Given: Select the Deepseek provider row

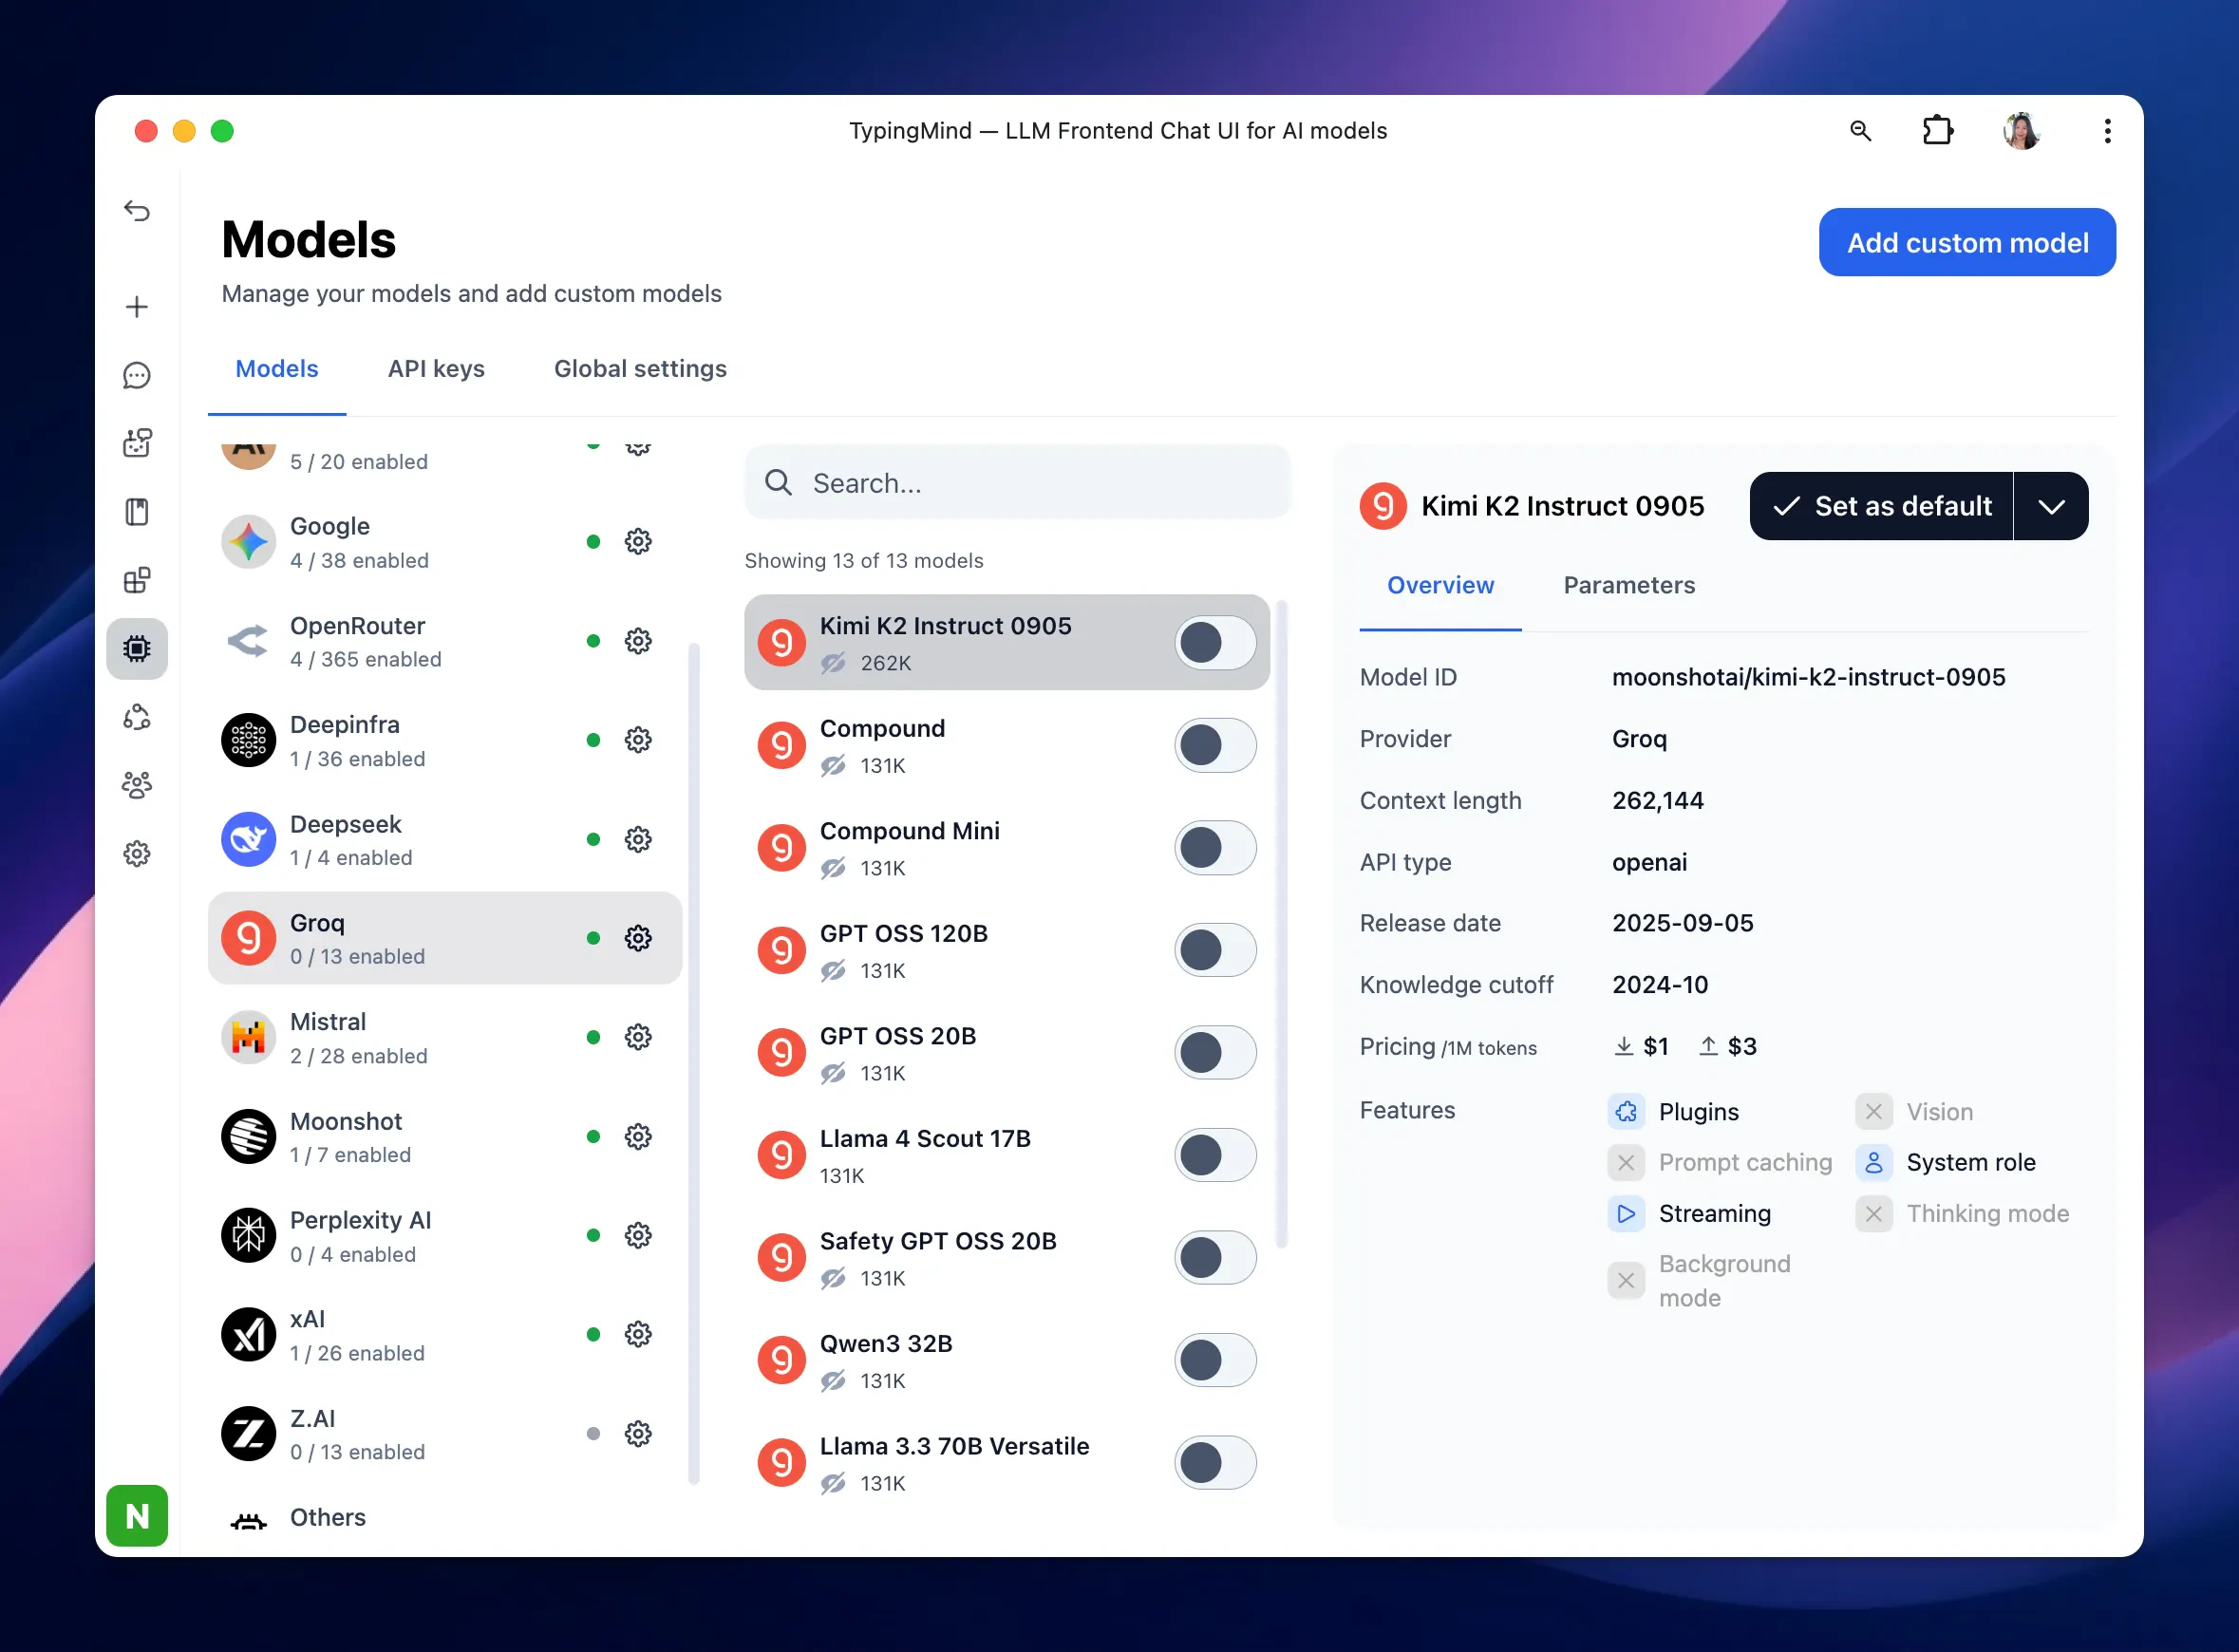Looking at the screenshot, I should click(x=445, y=839).
